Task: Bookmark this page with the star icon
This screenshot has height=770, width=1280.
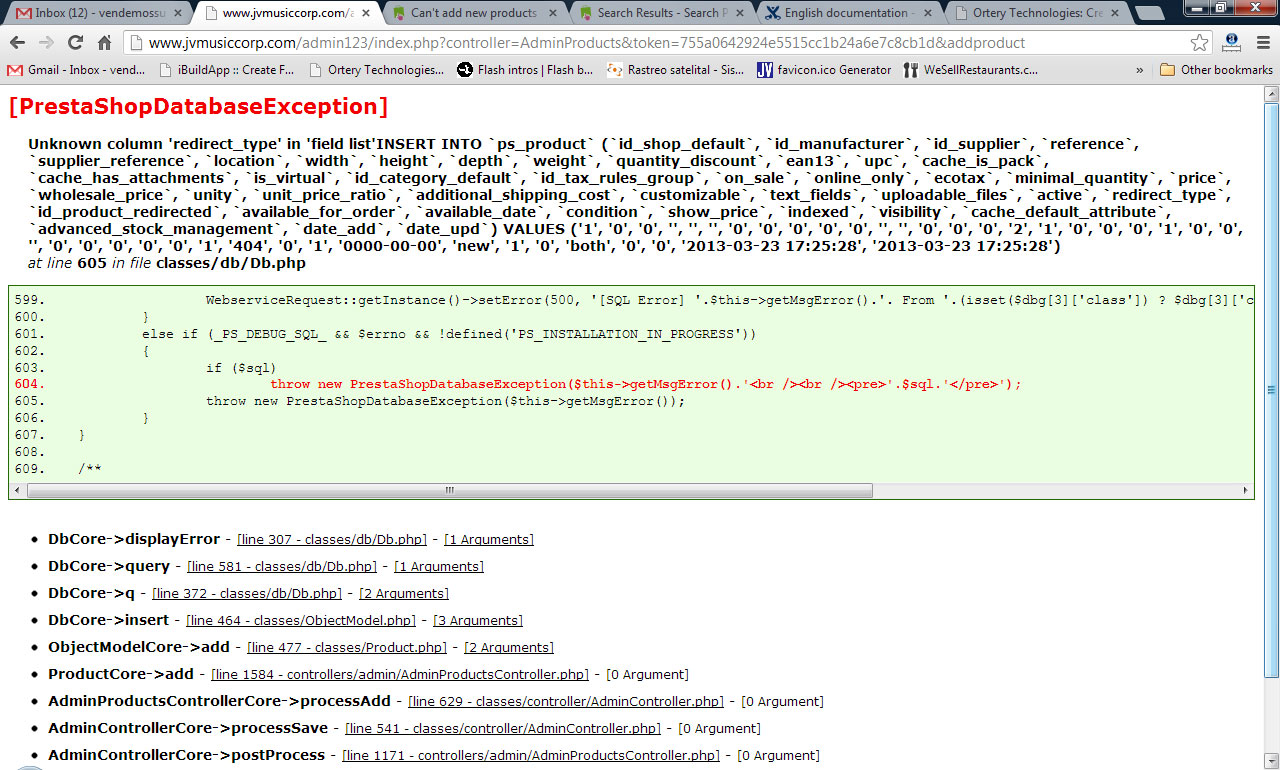Action: click(1199, 43)
